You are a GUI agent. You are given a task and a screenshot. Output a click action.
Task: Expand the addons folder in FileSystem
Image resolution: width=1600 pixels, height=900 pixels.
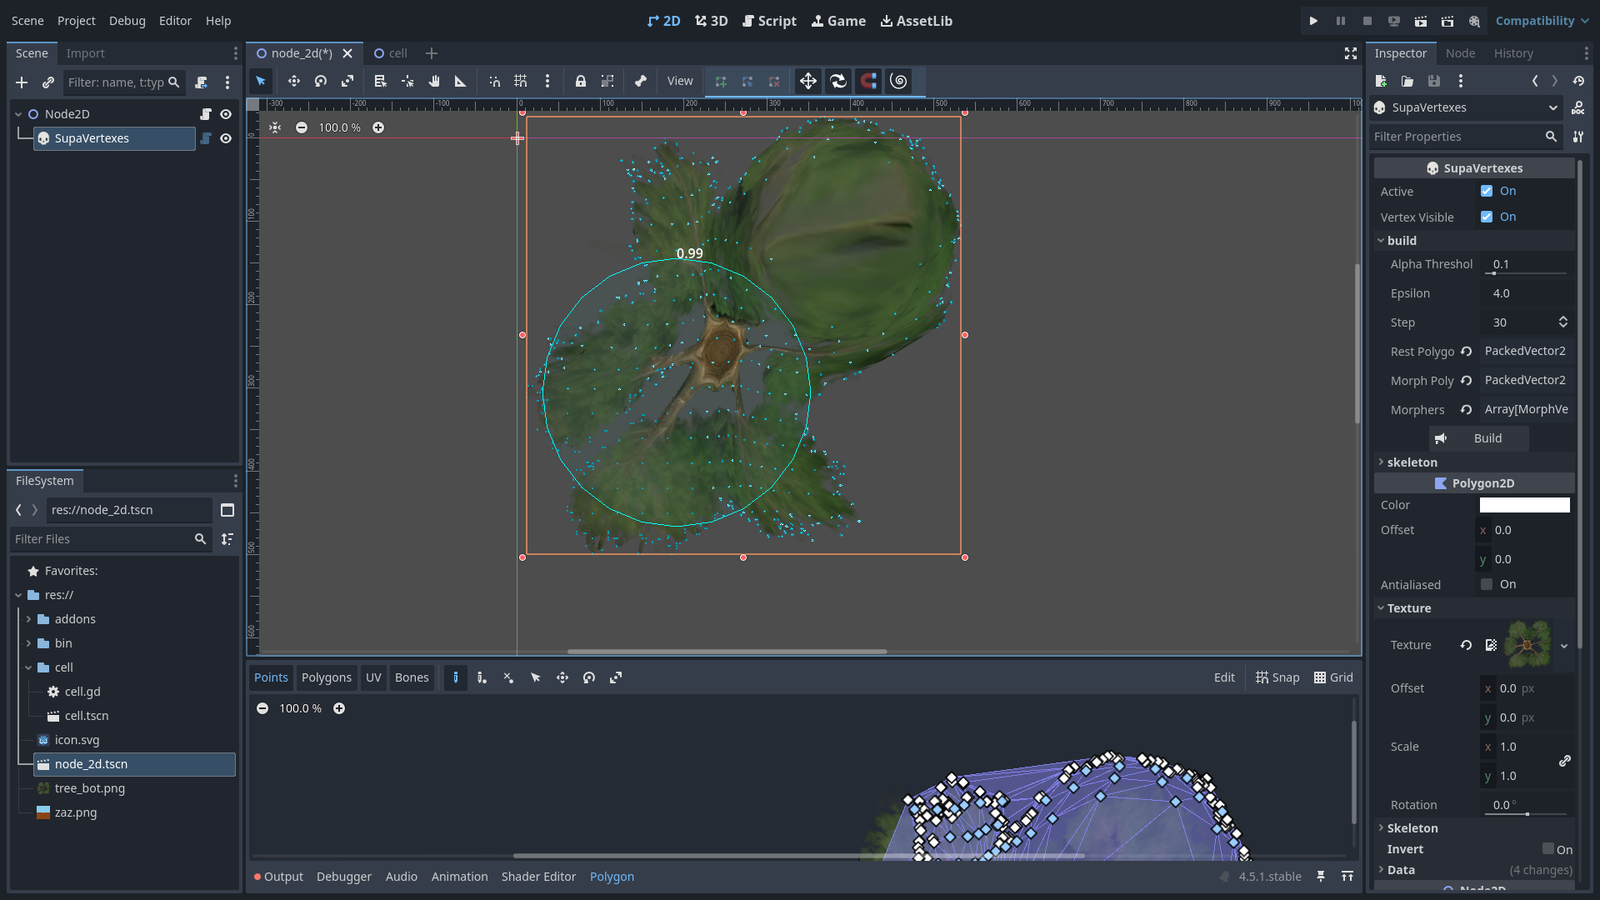pyautogui.click(x=29, y=619)
